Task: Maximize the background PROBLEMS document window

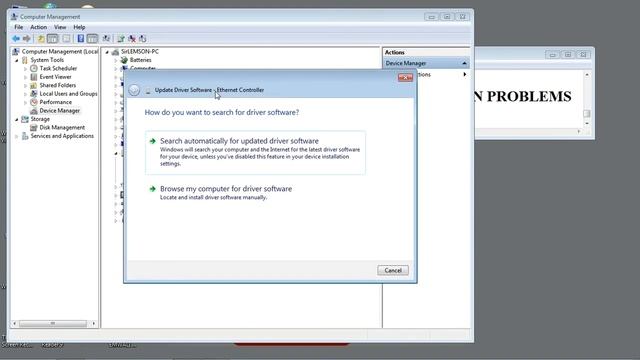Action: (568, 54)
